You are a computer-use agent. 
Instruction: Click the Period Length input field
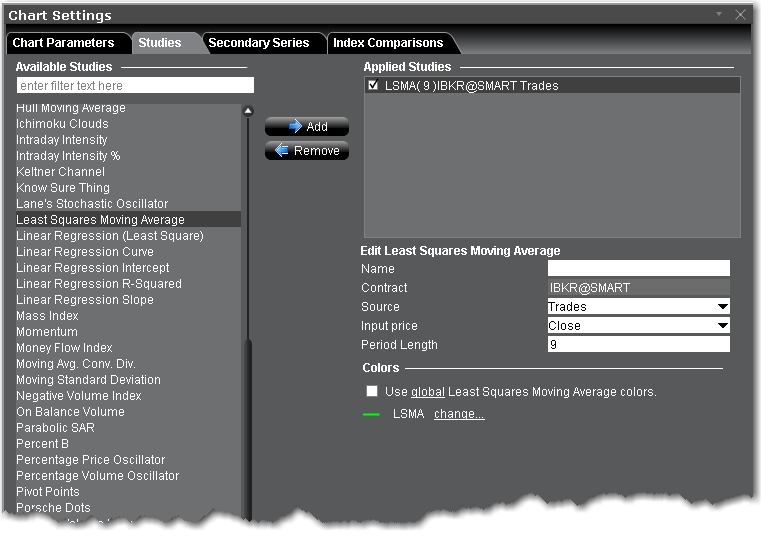pos(638,345)
